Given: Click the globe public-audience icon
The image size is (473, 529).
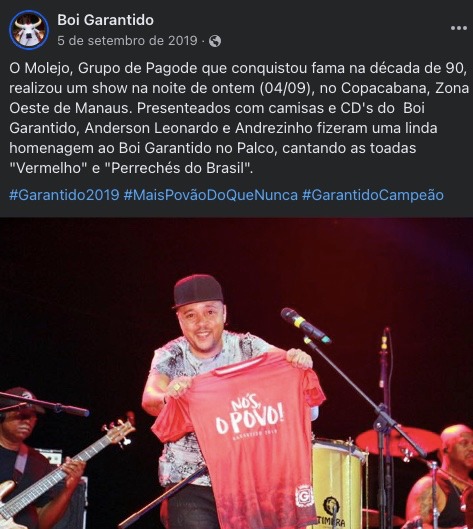Looking at the screenshot, I should coord(215,41).
